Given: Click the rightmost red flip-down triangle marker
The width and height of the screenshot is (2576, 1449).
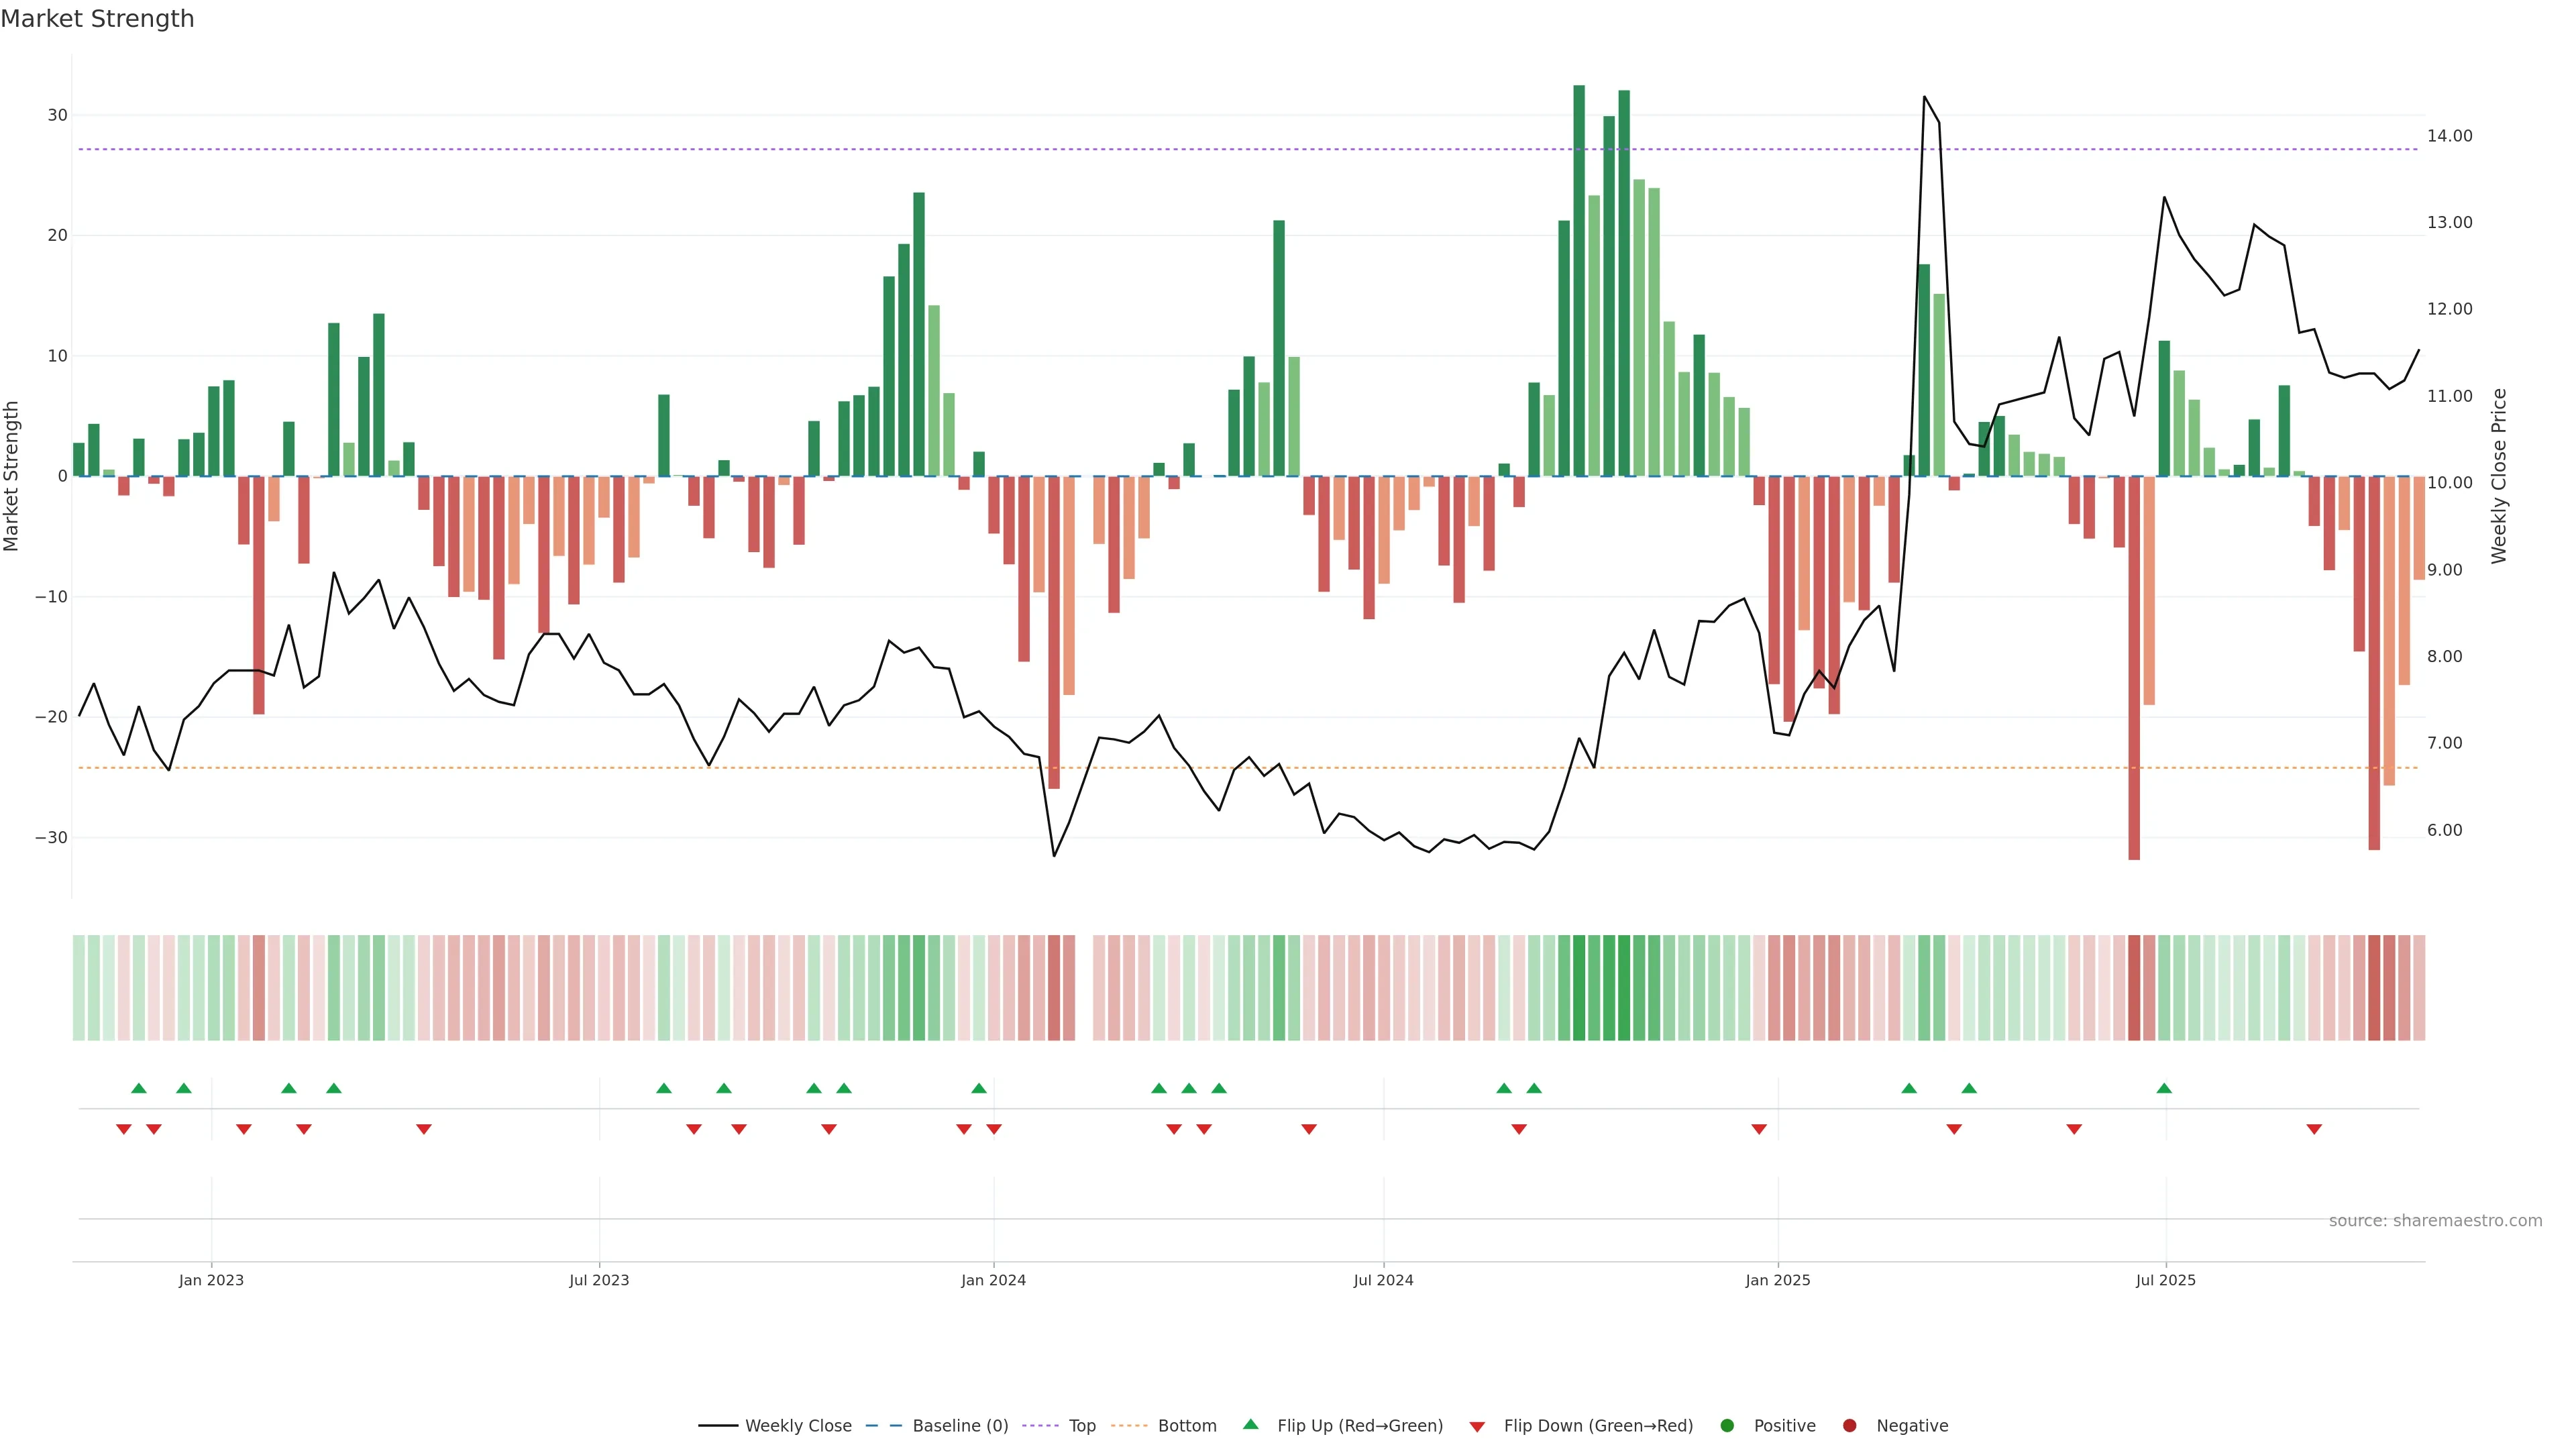Looking at the screenshot, I should [2314, 1129].
